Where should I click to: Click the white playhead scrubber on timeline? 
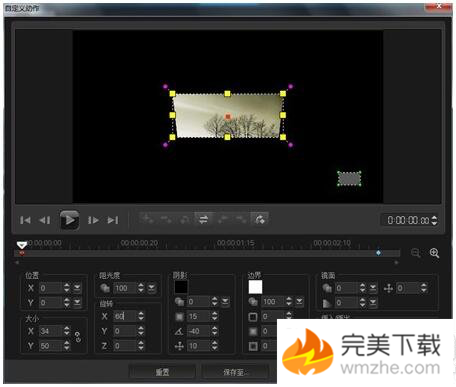point(22,245)
